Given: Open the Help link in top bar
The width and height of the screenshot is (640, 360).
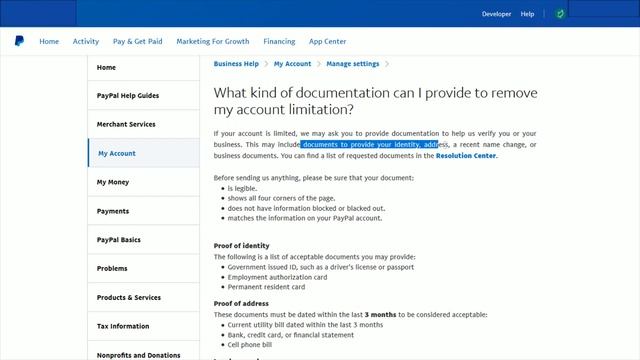Looking at the screenshot, I should click(527, 14).
